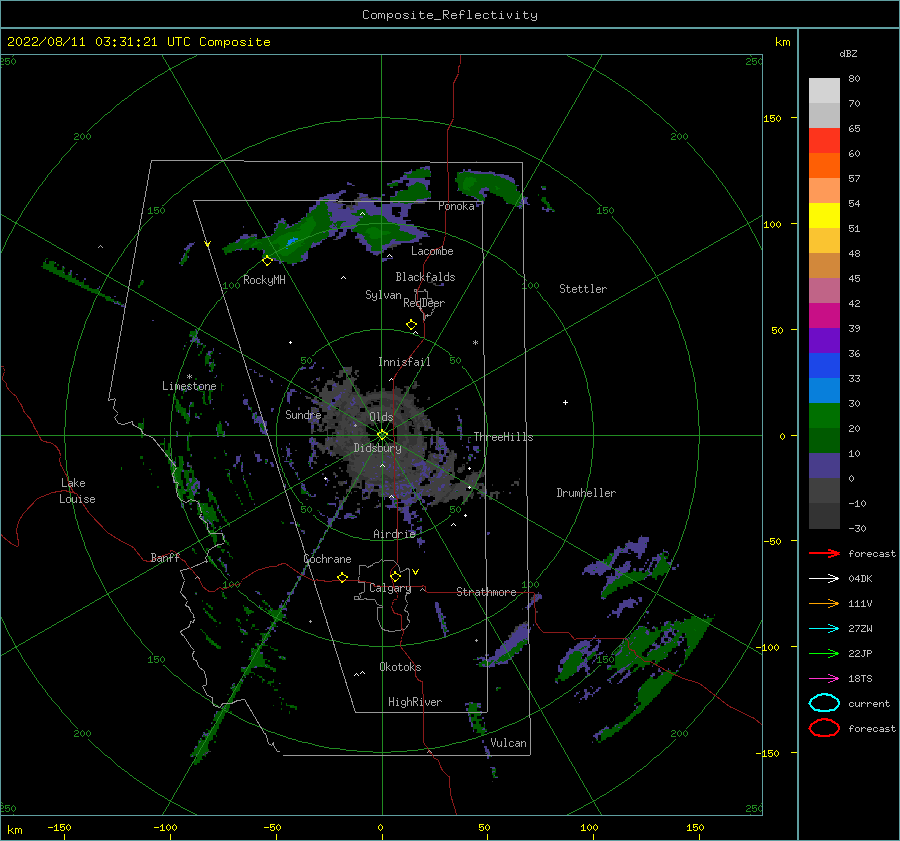Click the yellow diamond radar center marker

[x=382, y=435]
